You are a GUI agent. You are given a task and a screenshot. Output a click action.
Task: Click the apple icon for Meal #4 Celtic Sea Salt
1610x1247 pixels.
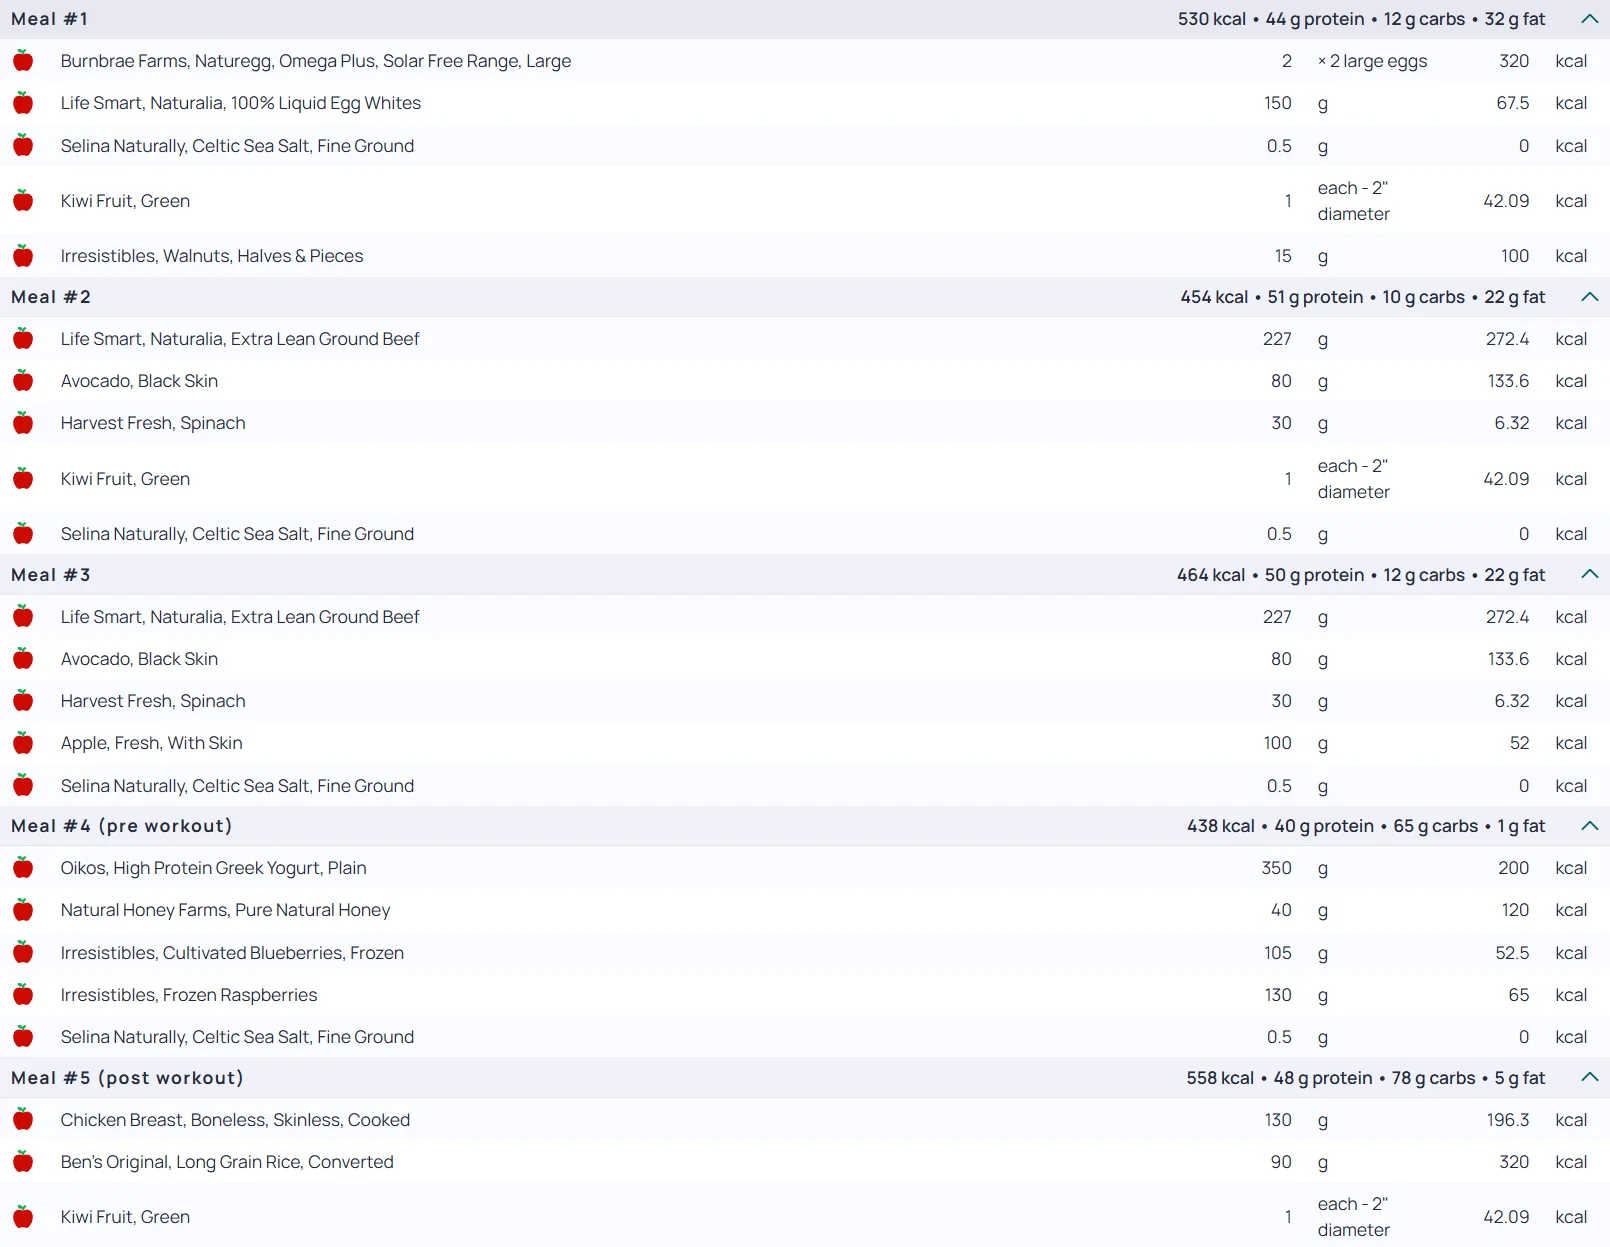pos(23,1037)
